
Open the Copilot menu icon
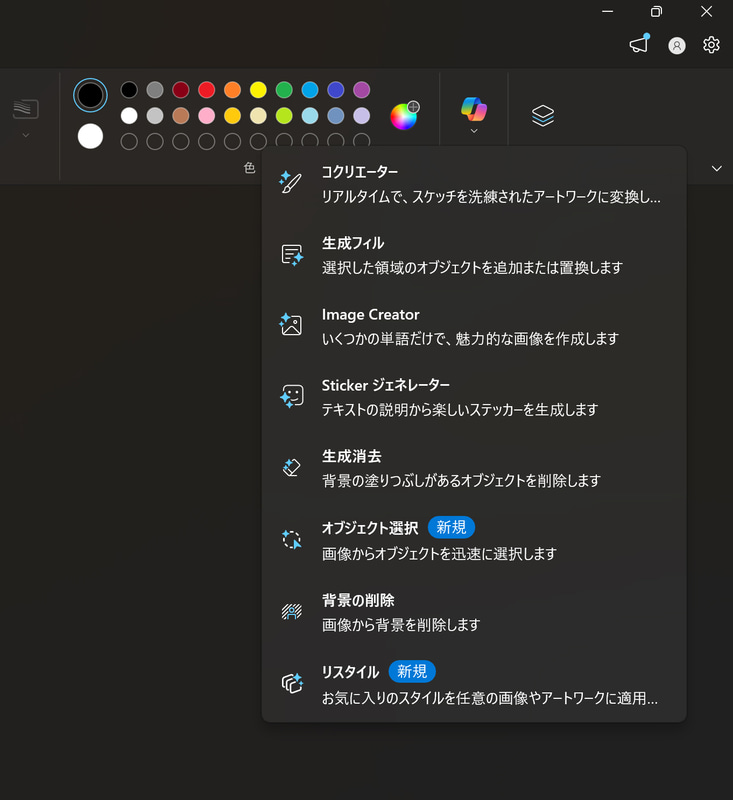[474, 109]
